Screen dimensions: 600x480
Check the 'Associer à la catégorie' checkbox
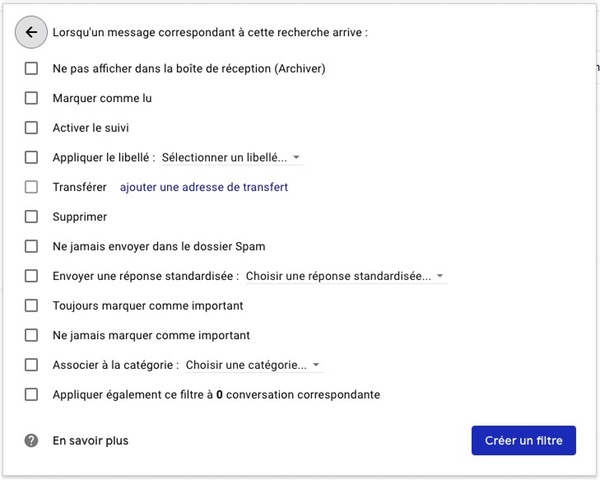32,365
